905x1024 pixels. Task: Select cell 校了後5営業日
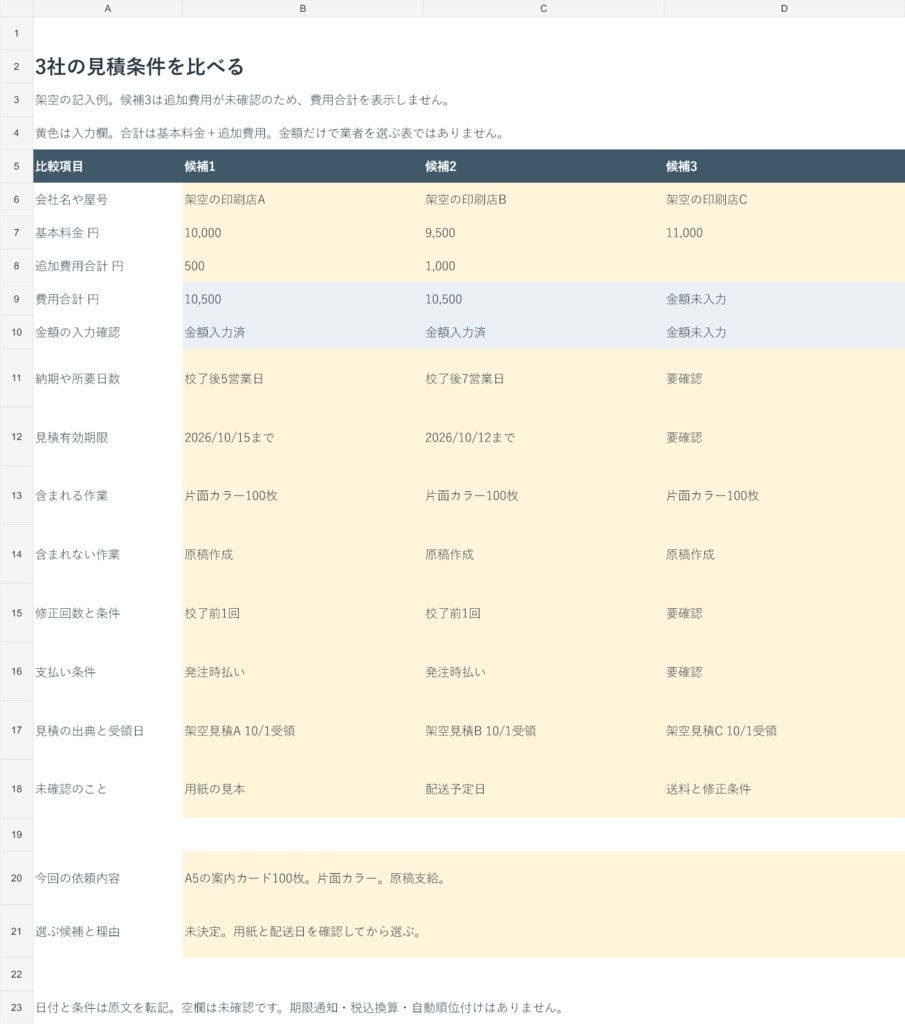pyautogui.click(x=303, y=379)
